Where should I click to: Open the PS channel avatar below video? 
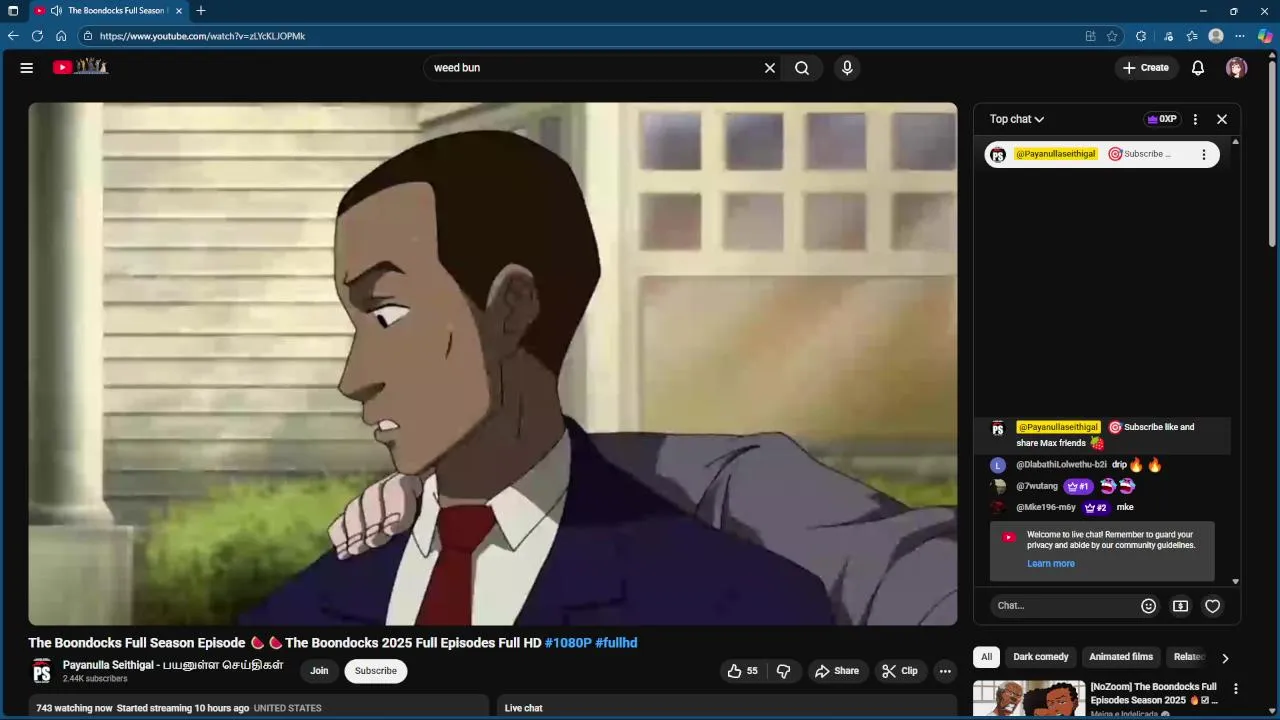[x=42, y=671]
